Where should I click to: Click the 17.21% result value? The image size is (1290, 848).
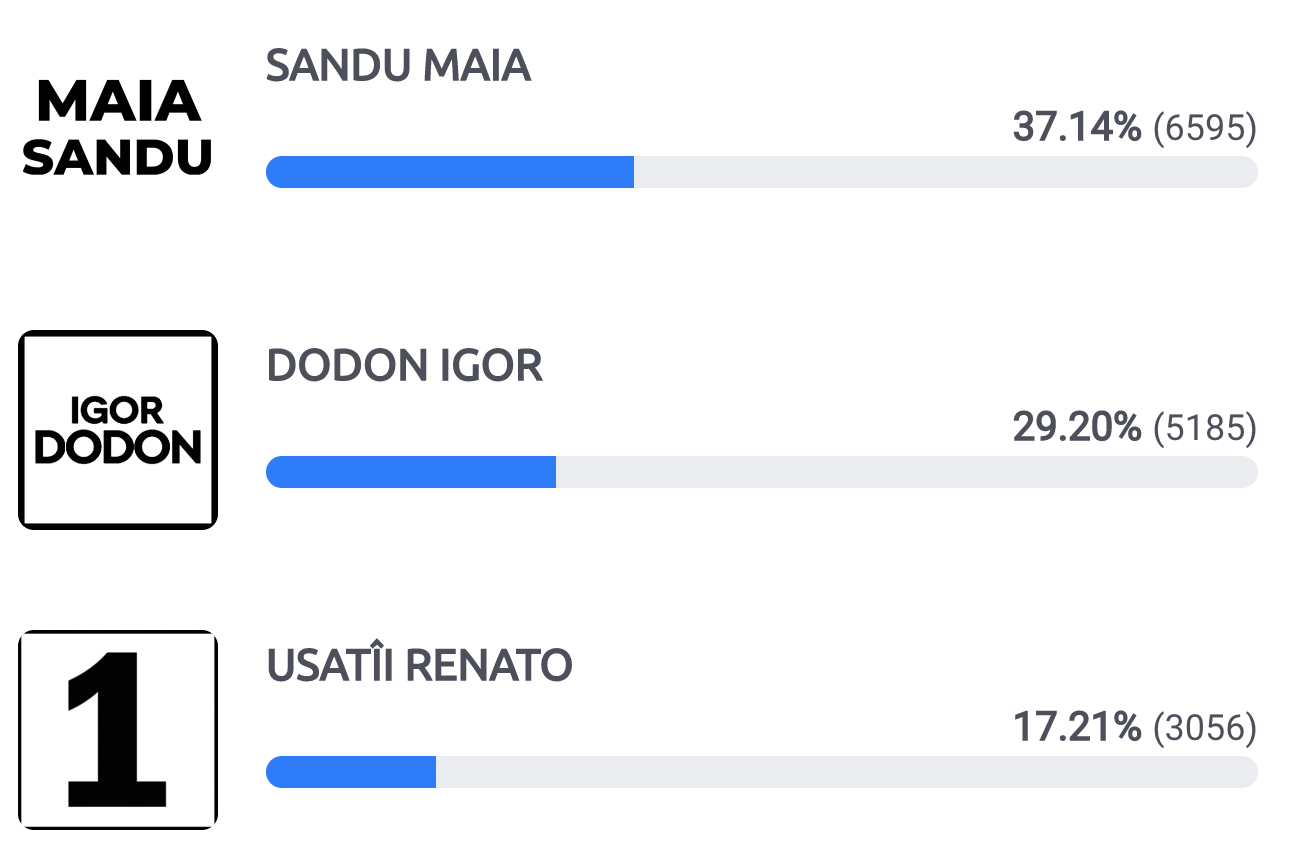[x=1076, y=727]
